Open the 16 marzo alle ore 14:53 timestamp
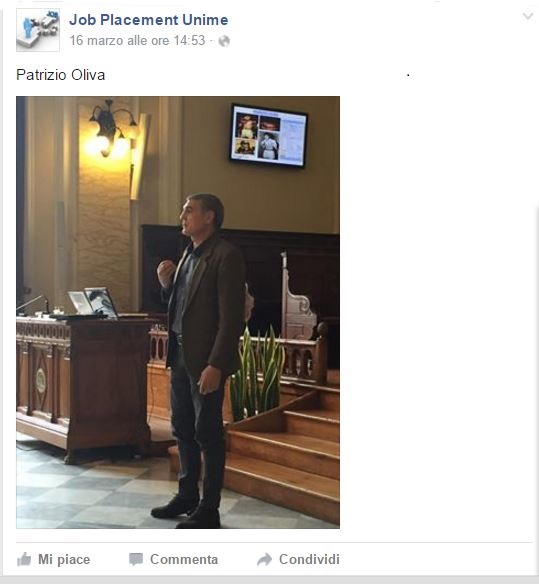 pos(137,40)
